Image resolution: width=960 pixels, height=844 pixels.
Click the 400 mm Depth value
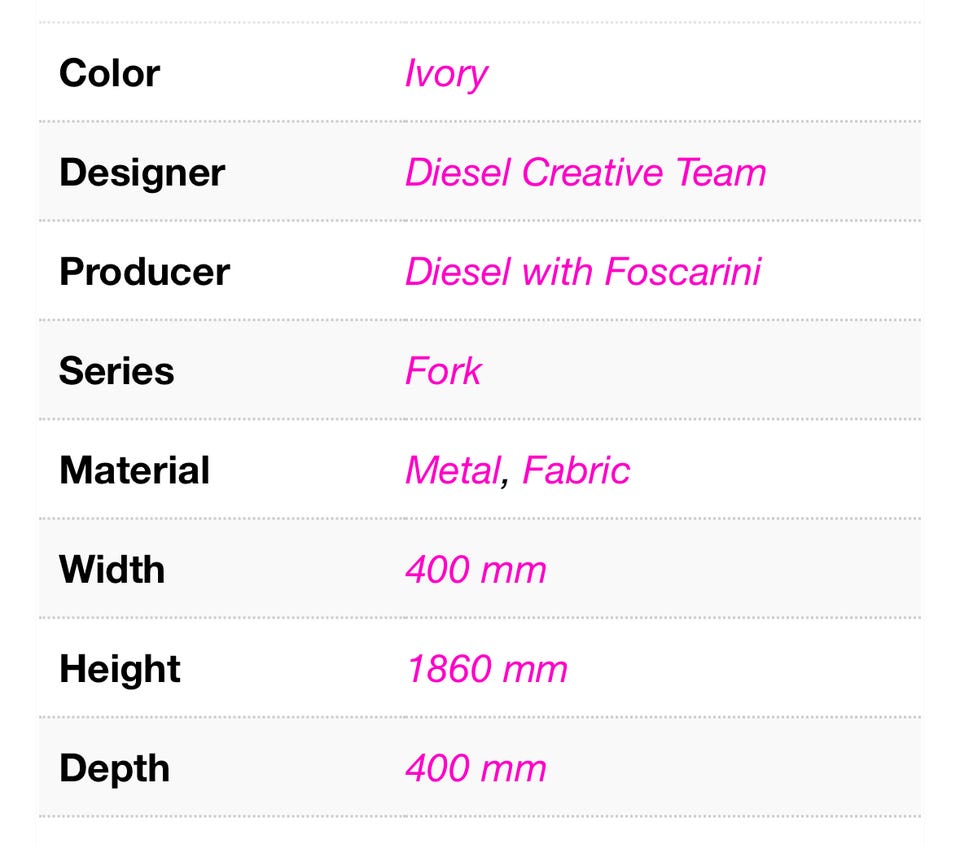[x=475, y=768]
